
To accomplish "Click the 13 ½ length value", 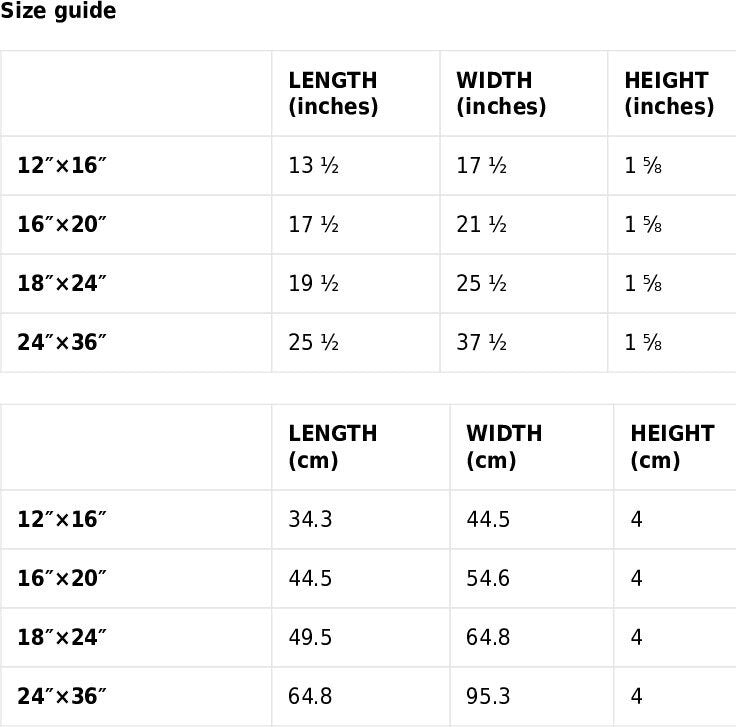I will pos(314,166).
